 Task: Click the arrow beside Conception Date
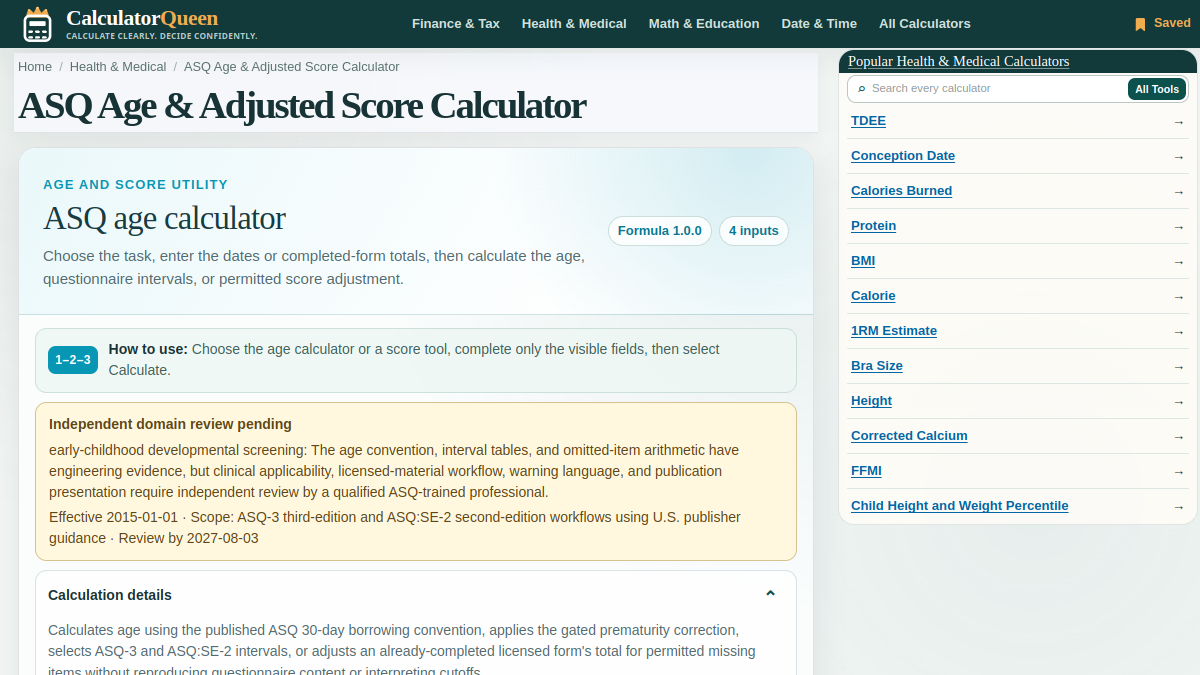click(1179, 157)
